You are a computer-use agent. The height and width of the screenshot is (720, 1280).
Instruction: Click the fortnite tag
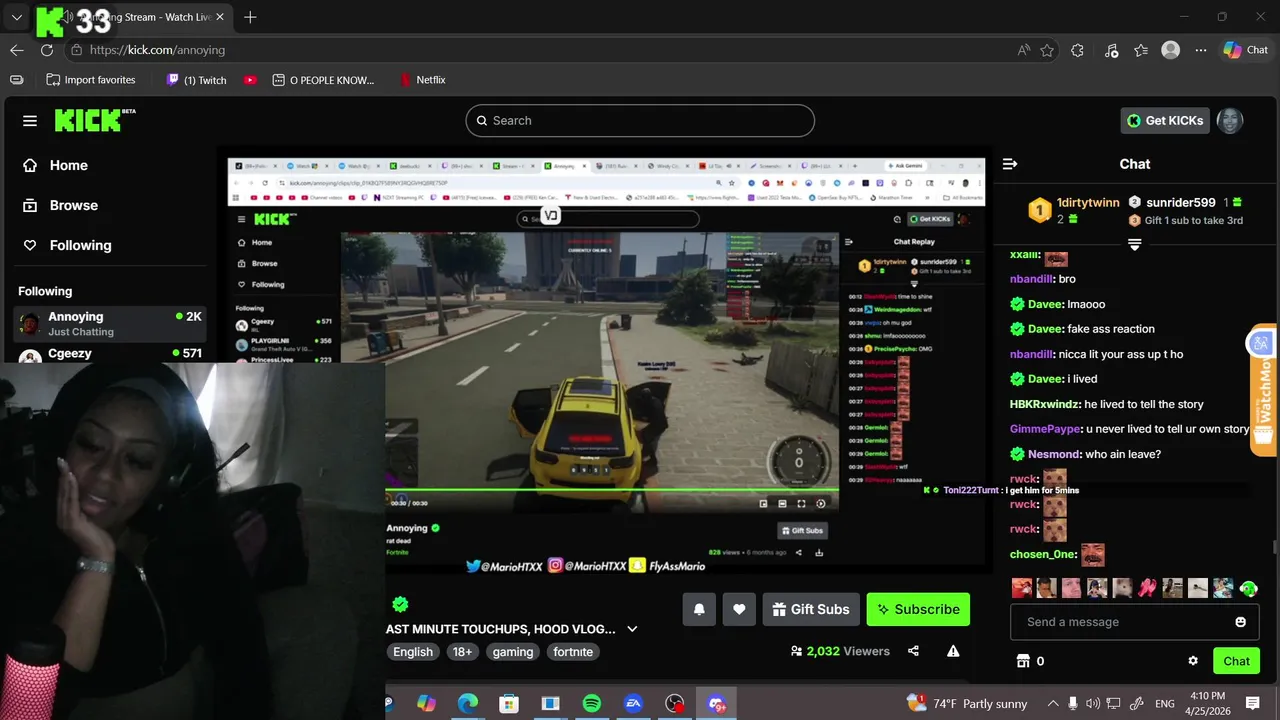click(573, 652)
